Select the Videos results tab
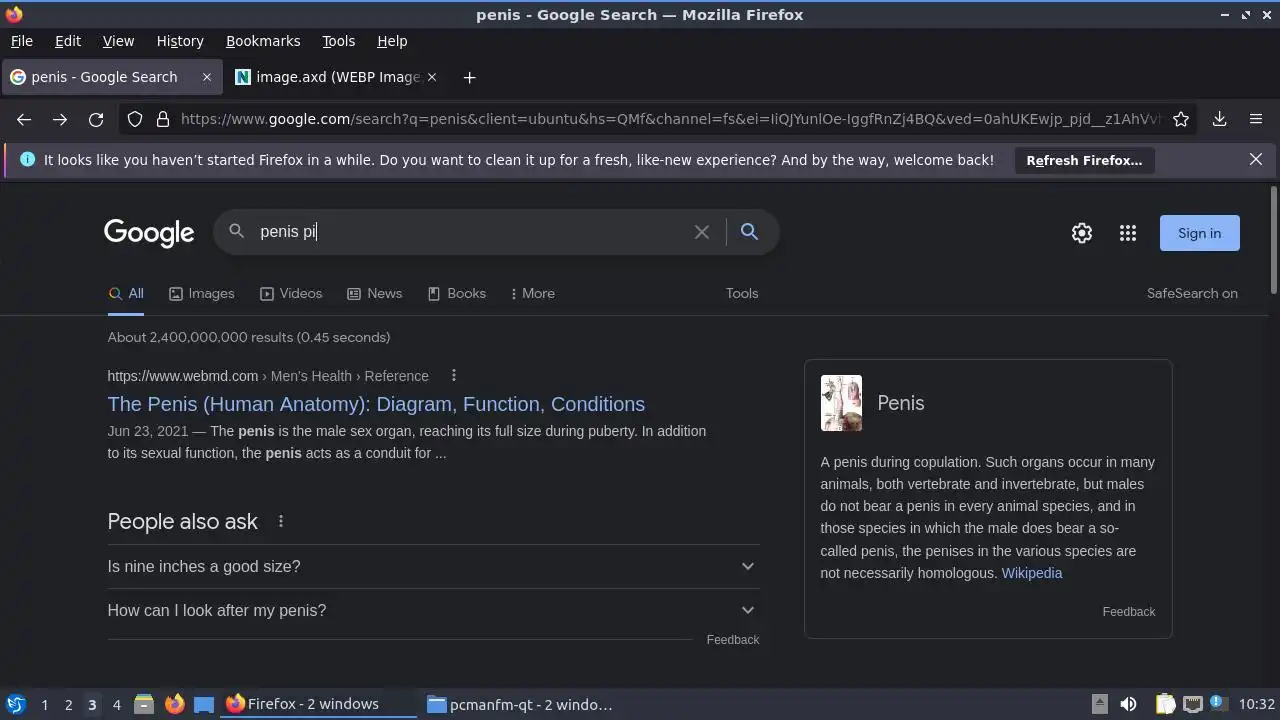The height and width of the screenshot is (720, 1280). point(291,293)
